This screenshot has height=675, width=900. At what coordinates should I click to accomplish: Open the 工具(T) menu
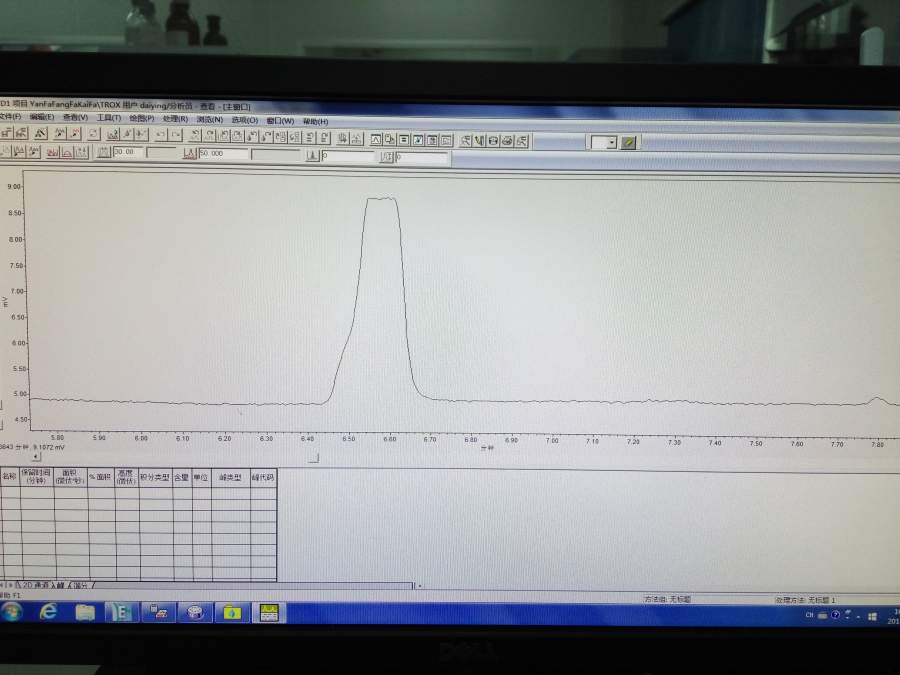(108, 118)
